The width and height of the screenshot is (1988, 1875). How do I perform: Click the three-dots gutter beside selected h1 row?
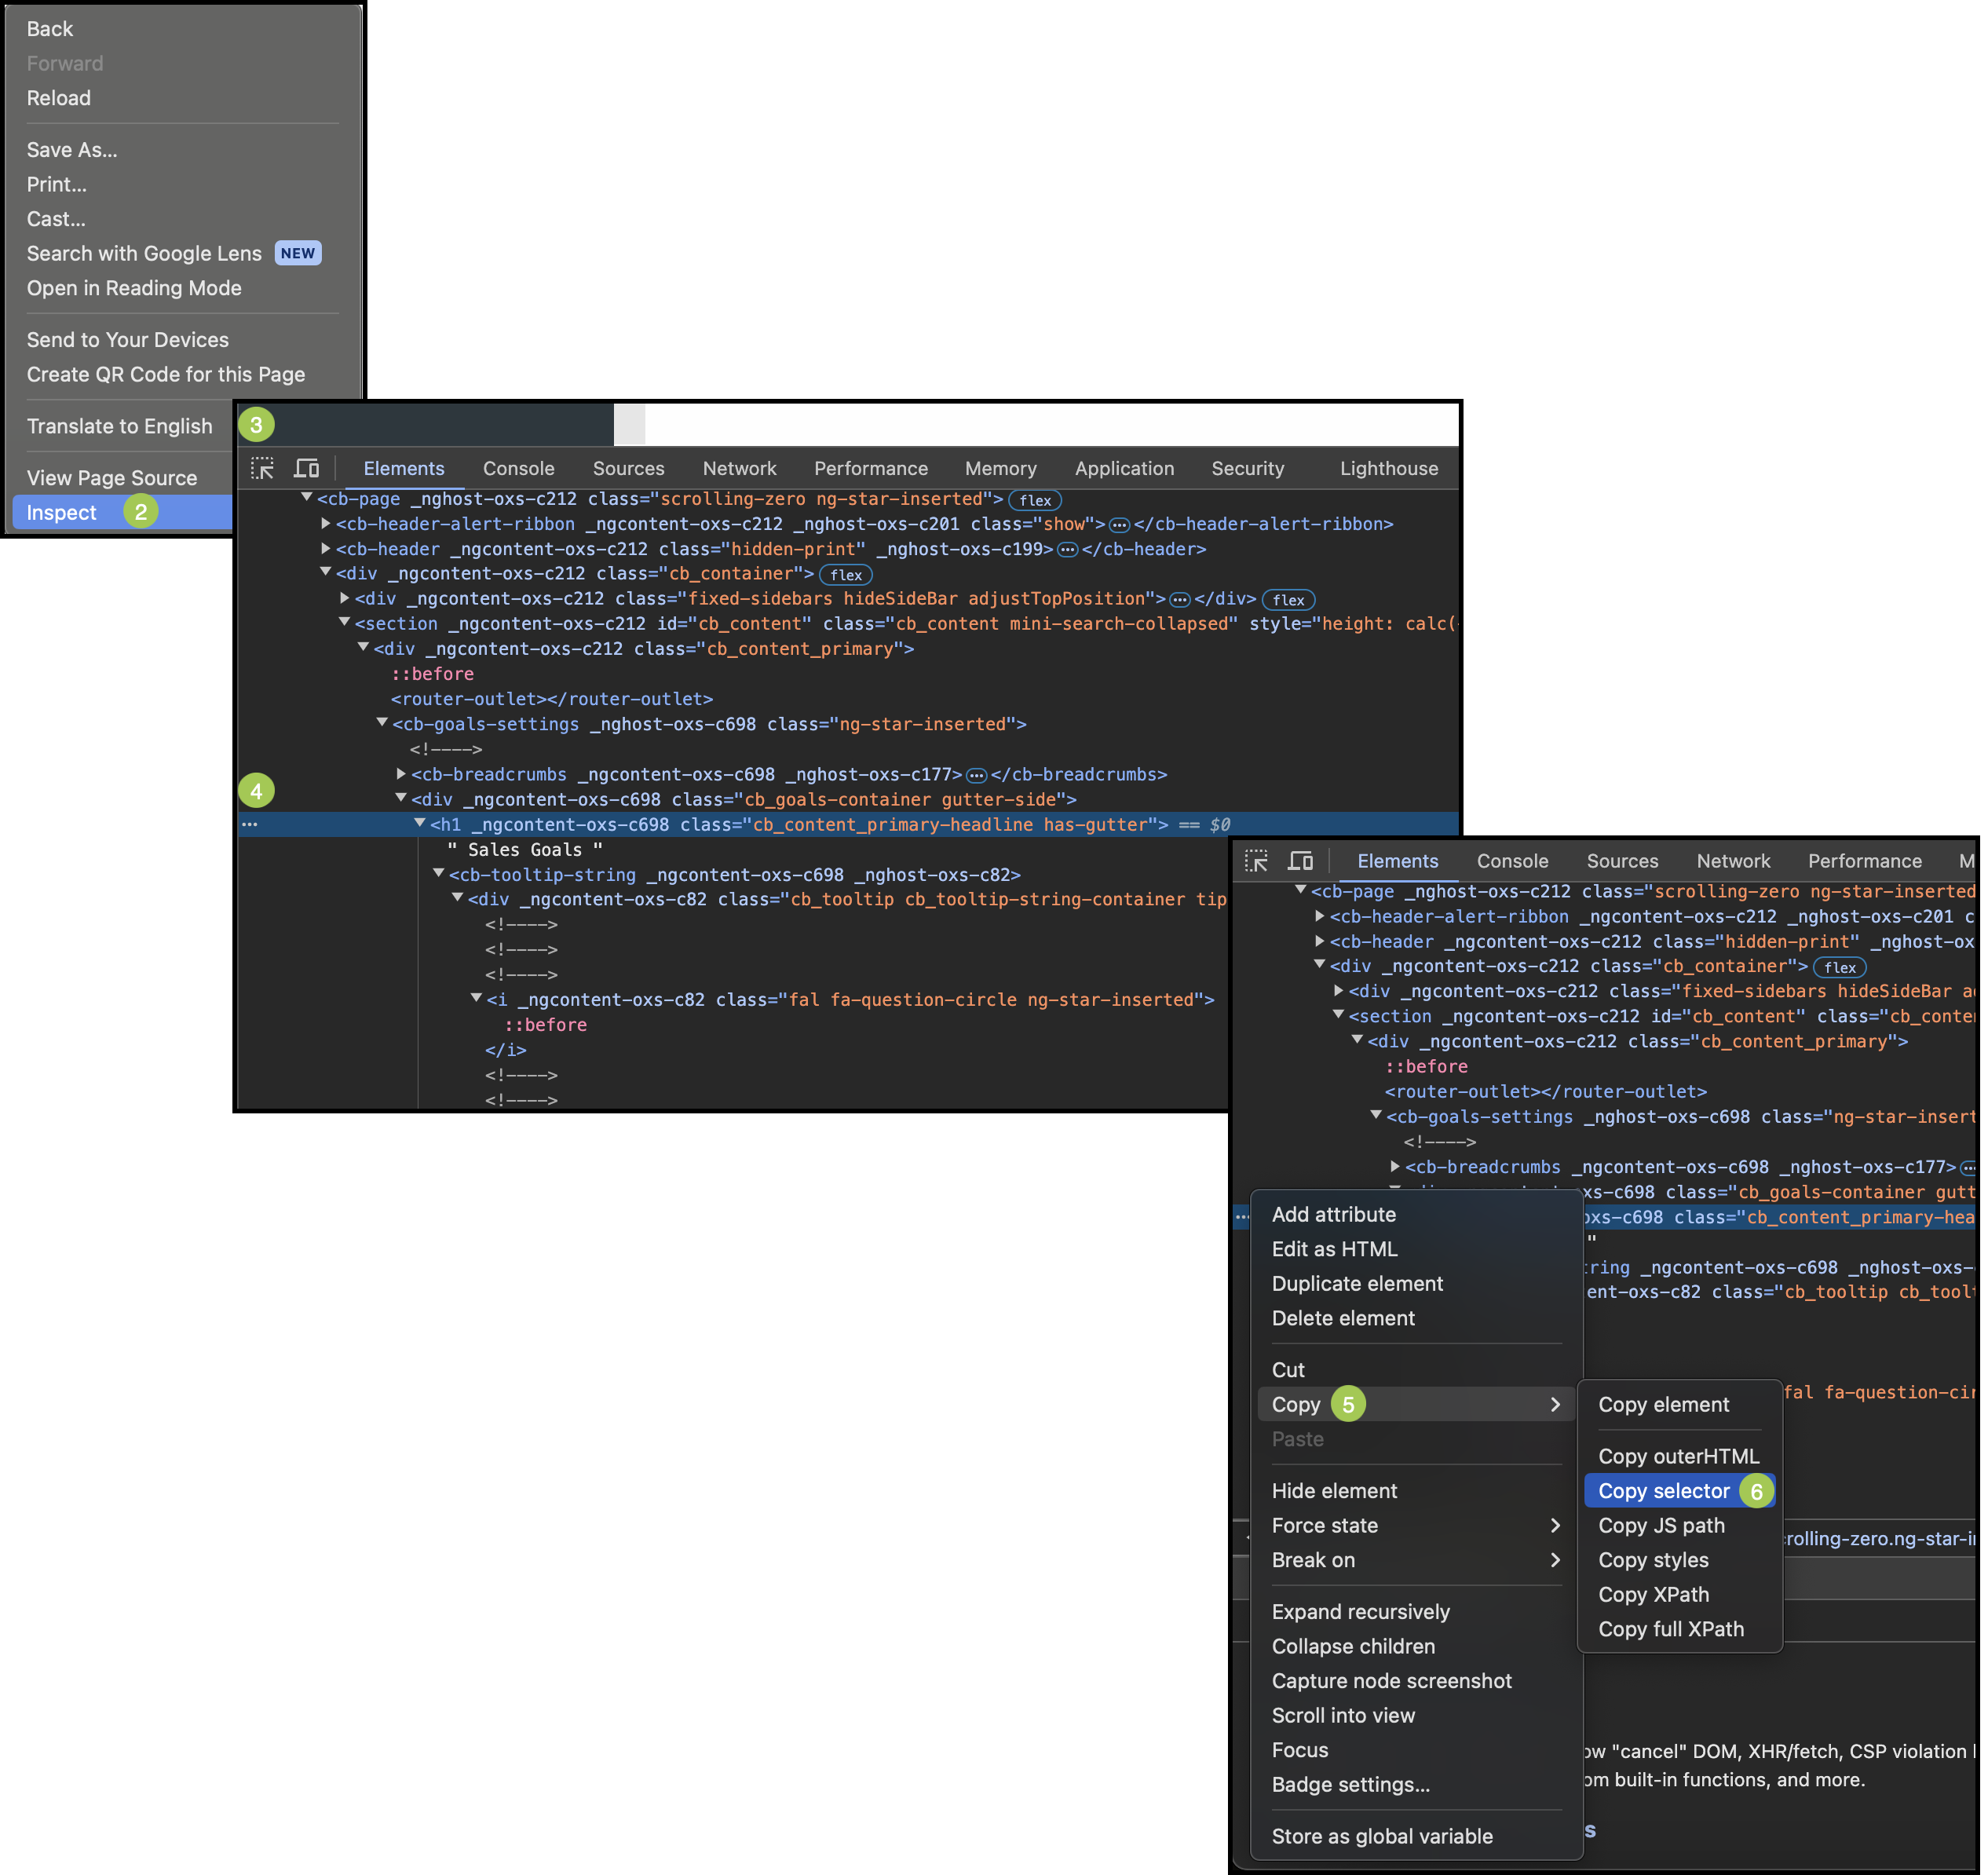(x=250, y=825)
